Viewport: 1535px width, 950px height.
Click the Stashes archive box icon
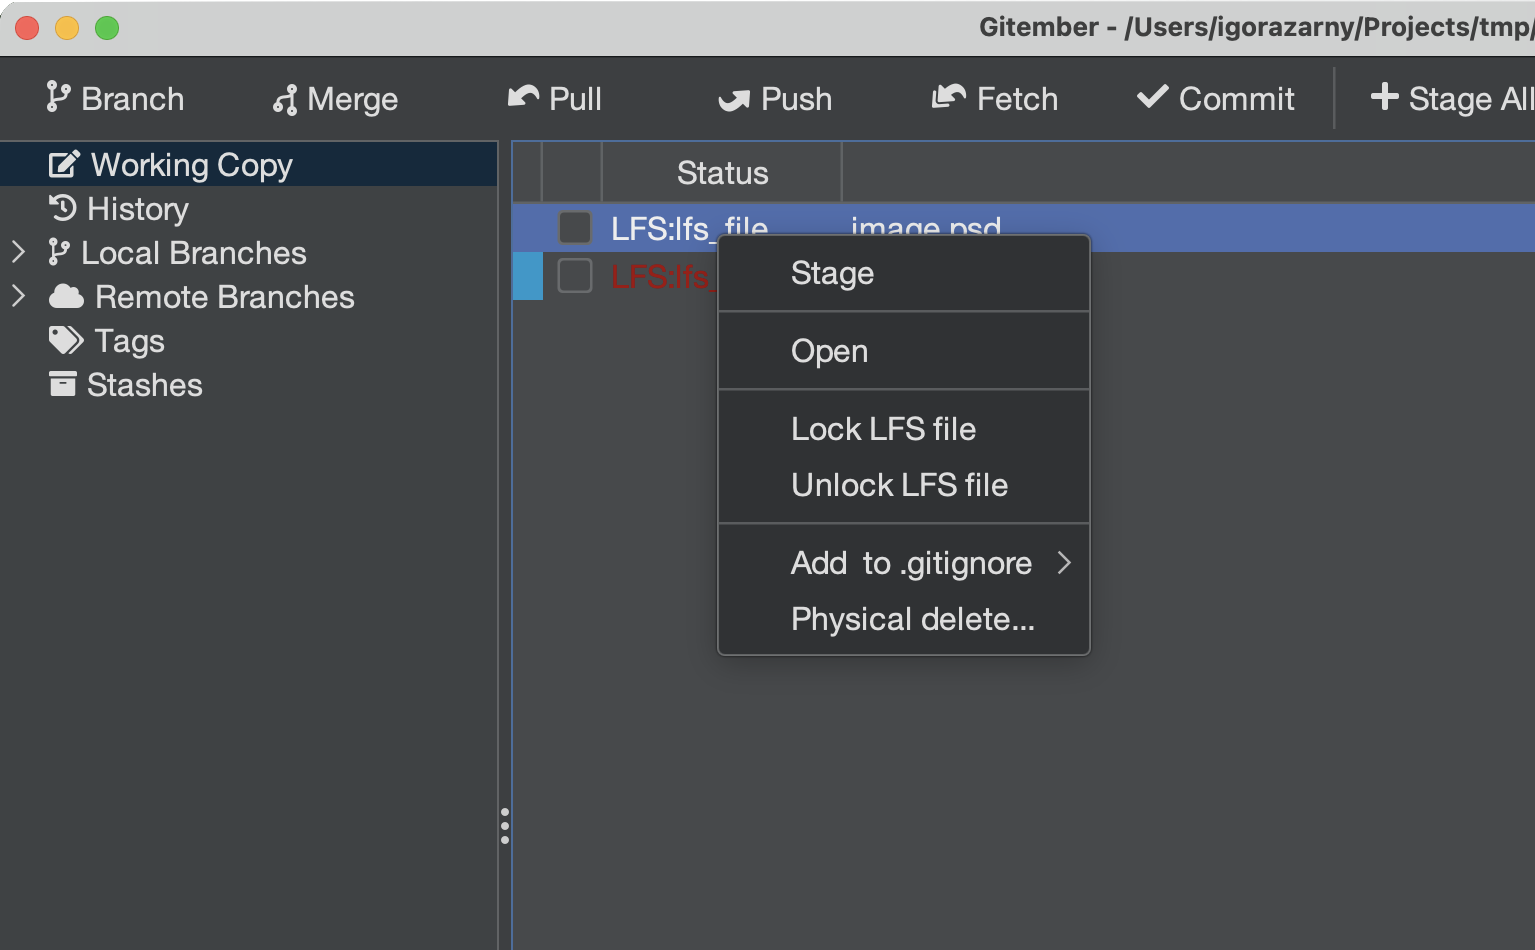pos(63,384)
